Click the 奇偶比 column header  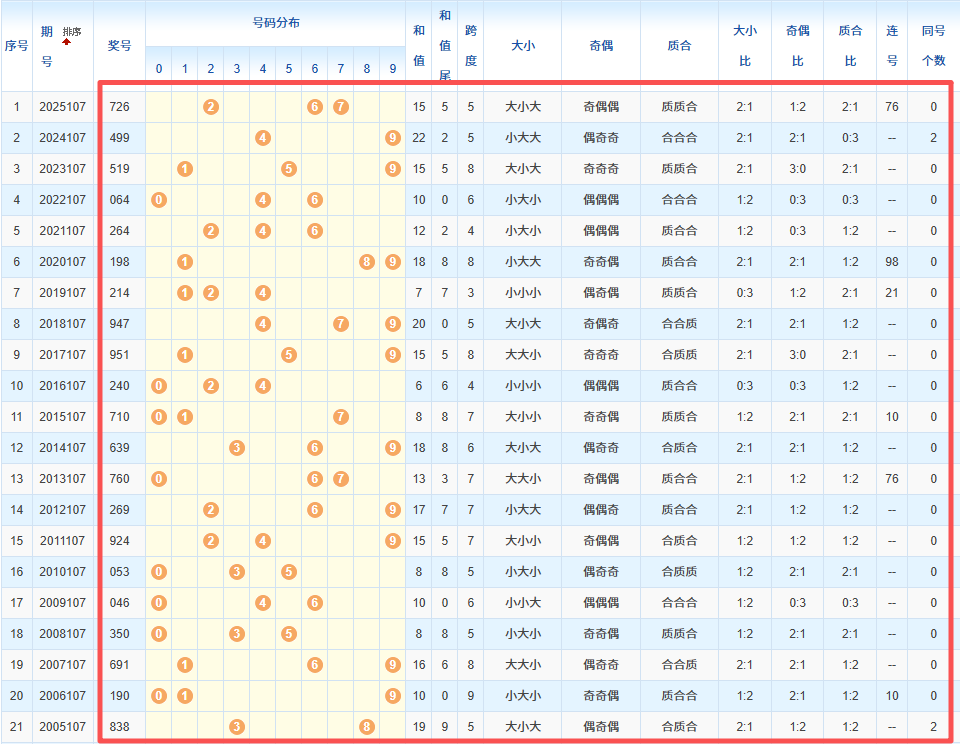pos(797,45)
